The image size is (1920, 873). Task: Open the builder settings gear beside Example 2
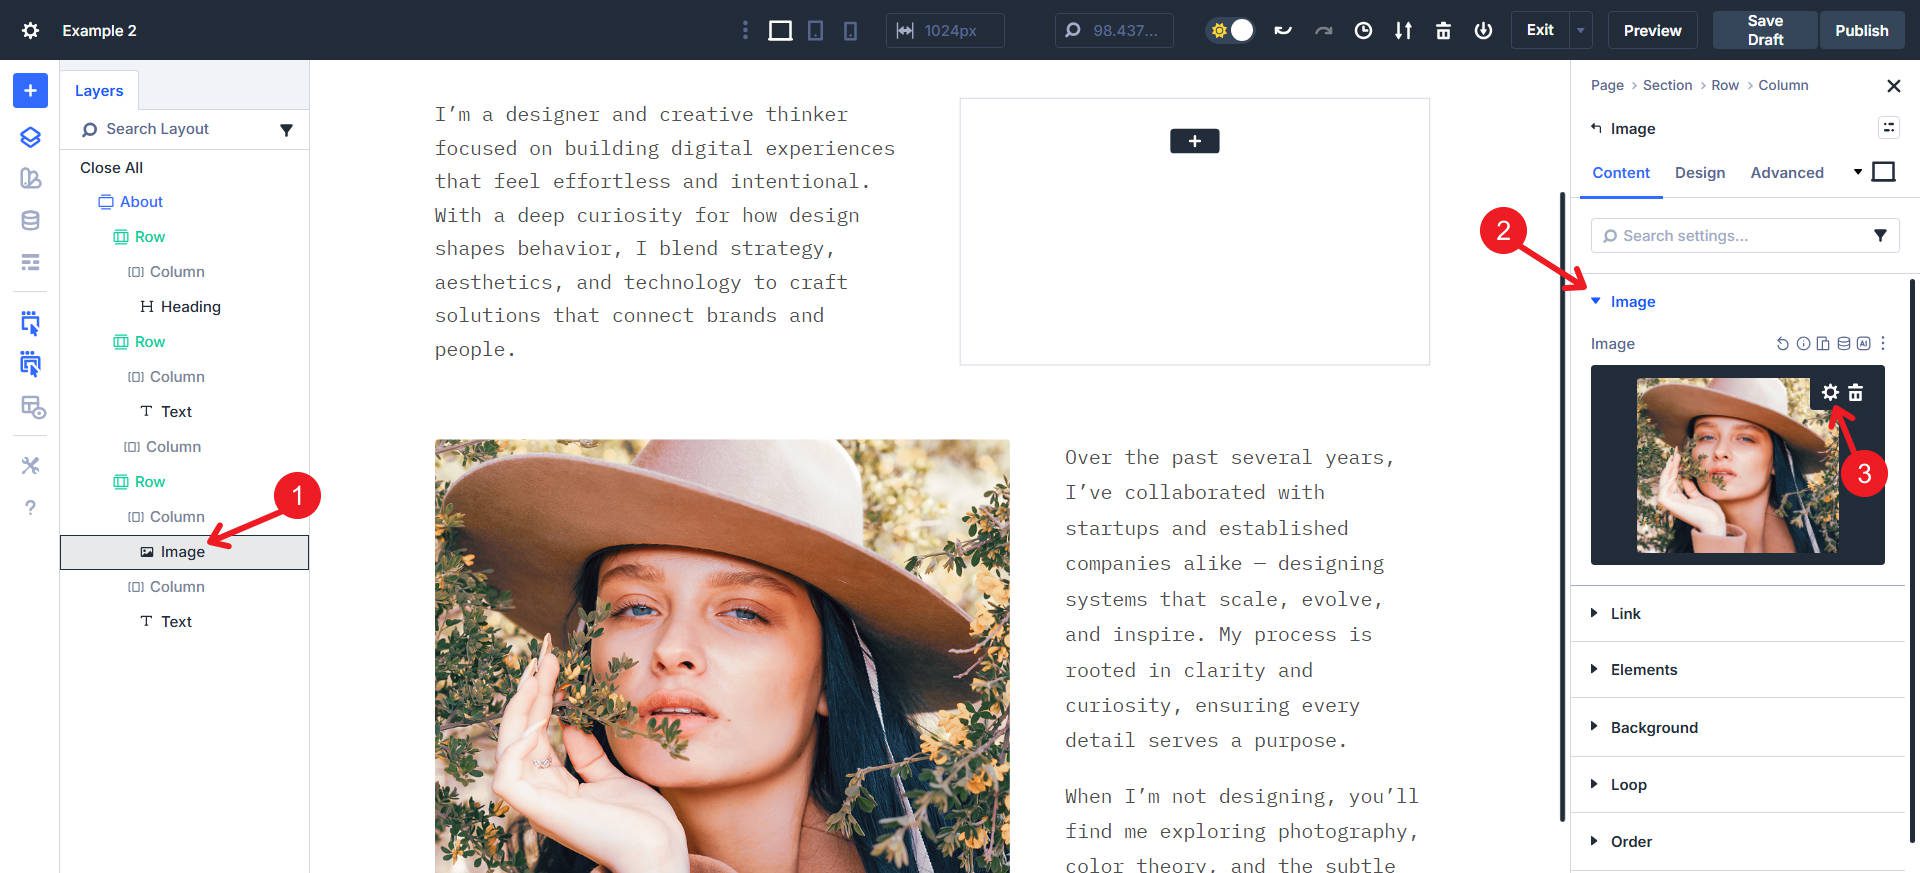click(x=30, y=30)
